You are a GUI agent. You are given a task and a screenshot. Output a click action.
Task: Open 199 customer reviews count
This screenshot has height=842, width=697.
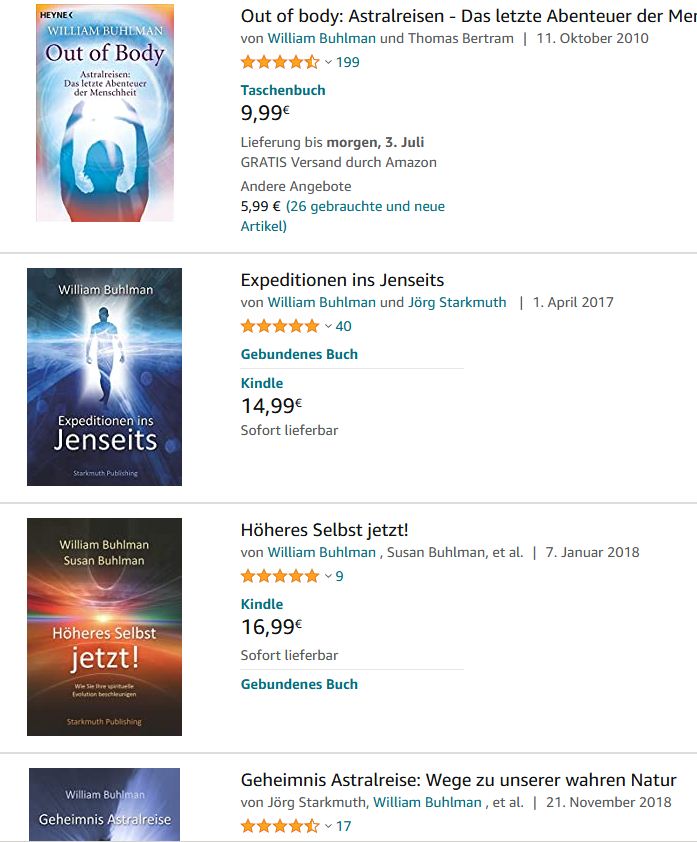(x=348, y=62)
